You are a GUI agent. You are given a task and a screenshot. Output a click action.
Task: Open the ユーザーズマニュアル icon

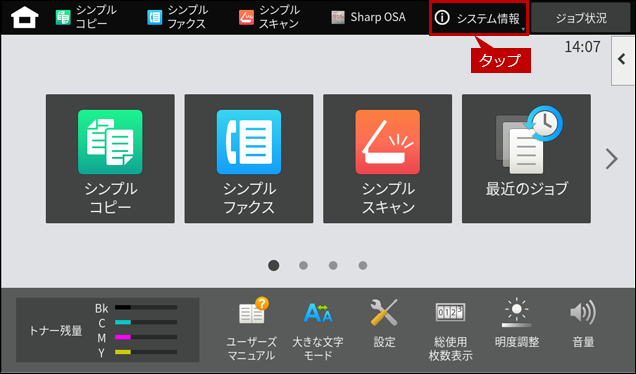click(251, 330)
